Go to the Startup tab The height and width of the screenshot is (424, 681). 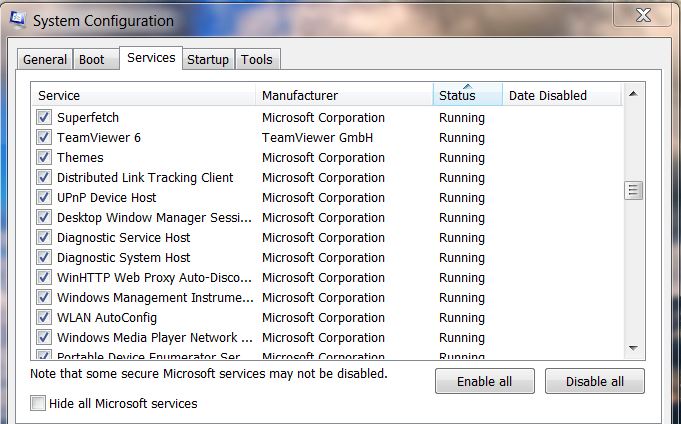coord(208,60)
